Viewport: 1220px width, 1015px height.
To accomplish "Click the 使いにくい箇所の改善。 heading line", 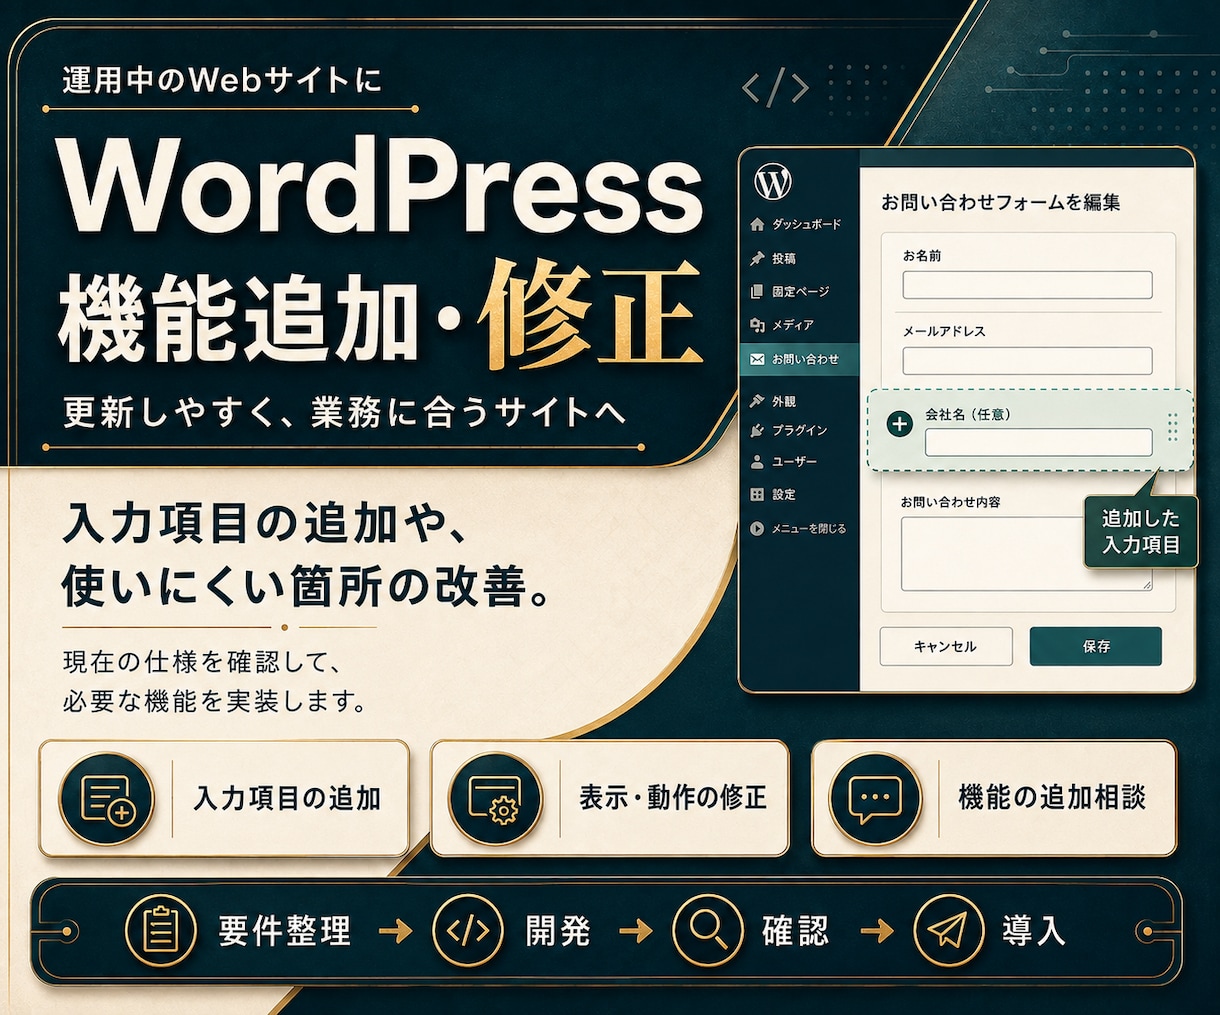I will [307, 587].
